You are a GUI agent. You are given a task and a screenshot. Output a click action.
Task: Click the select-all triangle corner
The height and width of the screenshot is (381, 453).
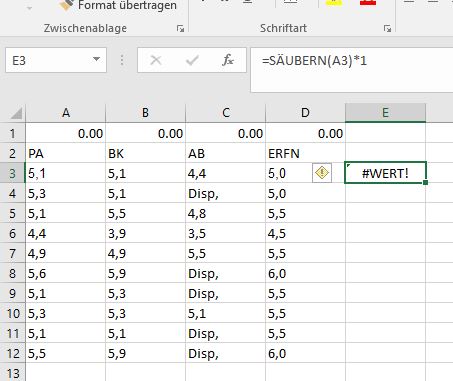click(16, 113)
